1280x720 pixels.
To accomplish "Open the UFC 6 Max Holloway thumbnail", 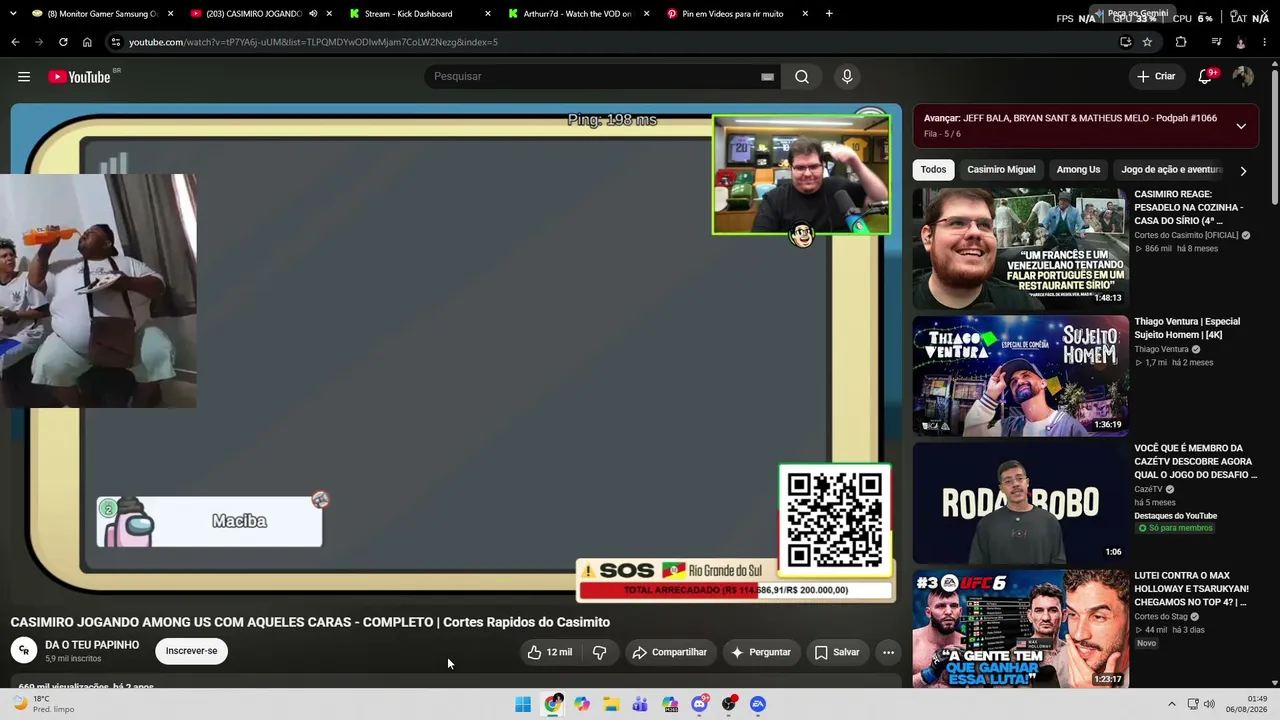I will point(1020,629).
